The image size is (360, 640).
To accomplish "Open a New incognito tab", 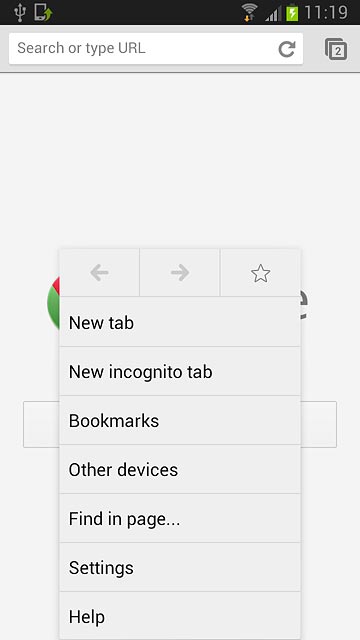I will point(180,371).
